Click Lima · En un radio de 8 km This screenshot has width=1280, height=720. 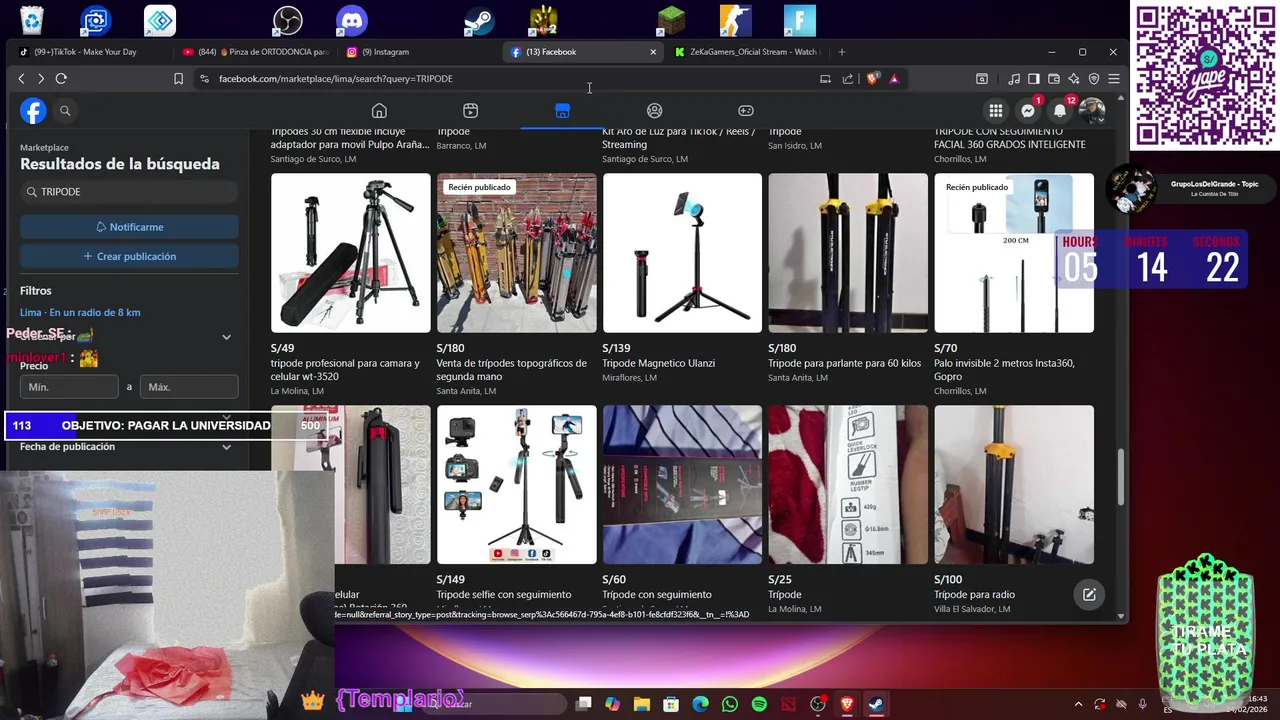click(x=80, y=312)
